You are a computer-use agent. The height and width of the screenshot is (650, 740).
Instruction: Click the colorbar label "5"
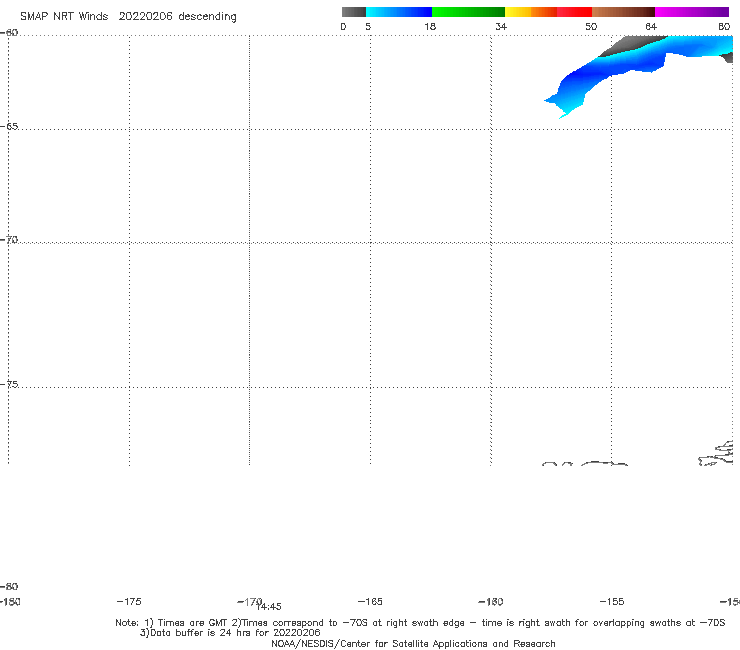[368, 27]
